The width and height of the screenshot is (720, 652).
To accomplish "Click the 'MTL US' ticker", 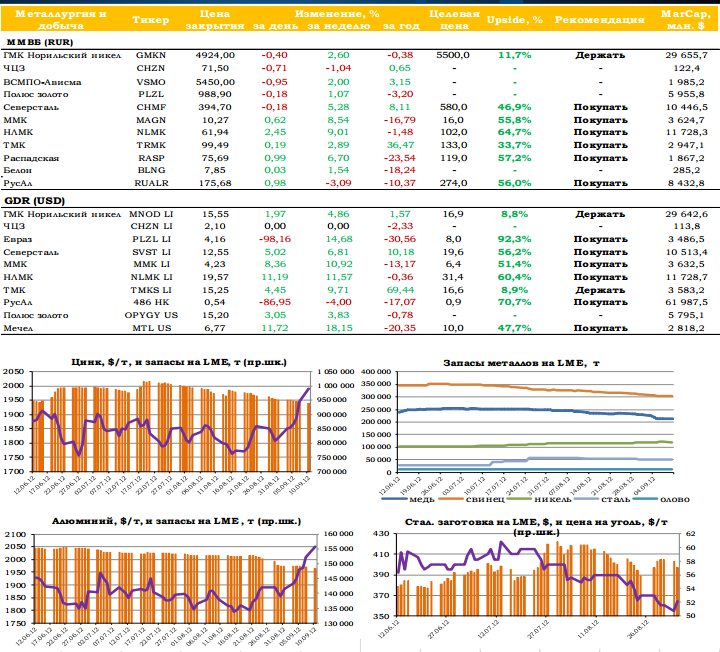I will point(152,328).
